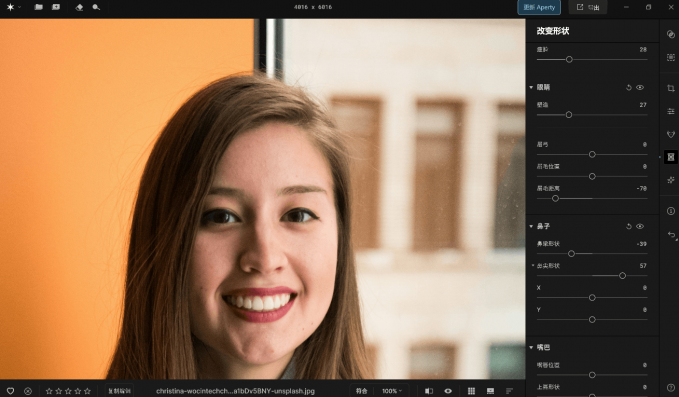Click the nose X slider handle
Viewport: 679px width, 397px height.
(x=592, y=298)
